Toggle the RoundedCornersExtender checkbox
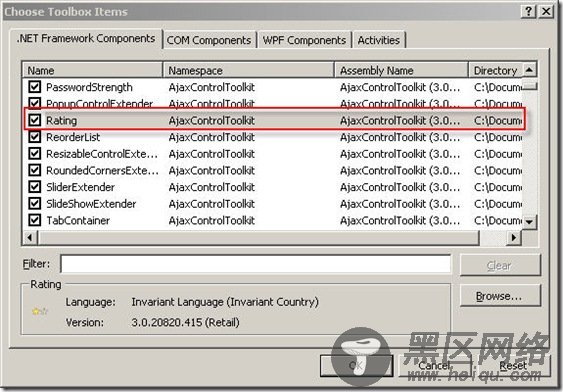The height and width of the screenshot is (392, 563). point(34,170)
